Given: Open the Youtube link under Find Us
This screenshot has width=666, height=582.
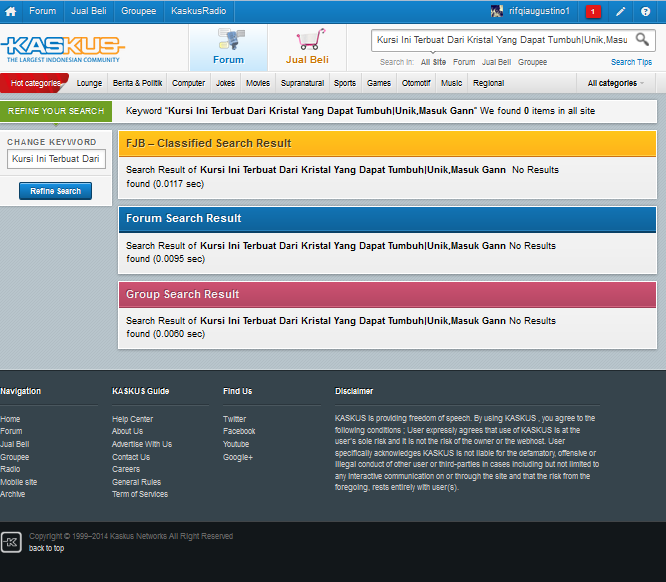Looking at the screenshot, I should pos(236,444).
